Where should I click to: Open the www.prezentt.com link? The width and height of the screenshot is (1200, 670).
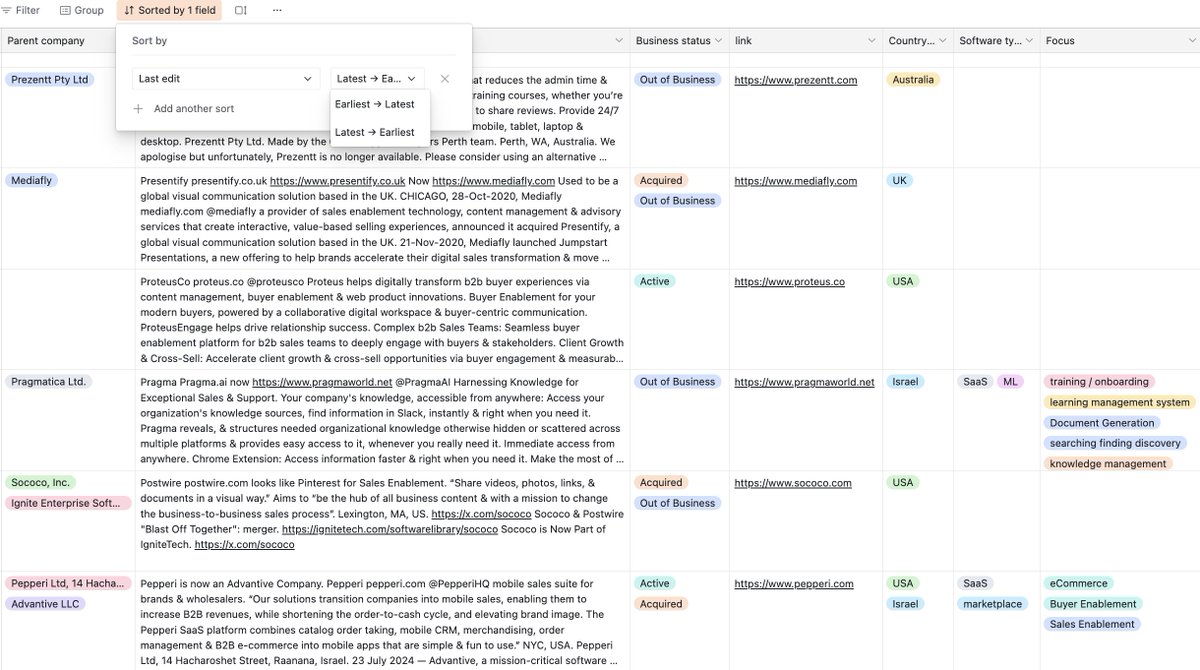pos(795,80)
